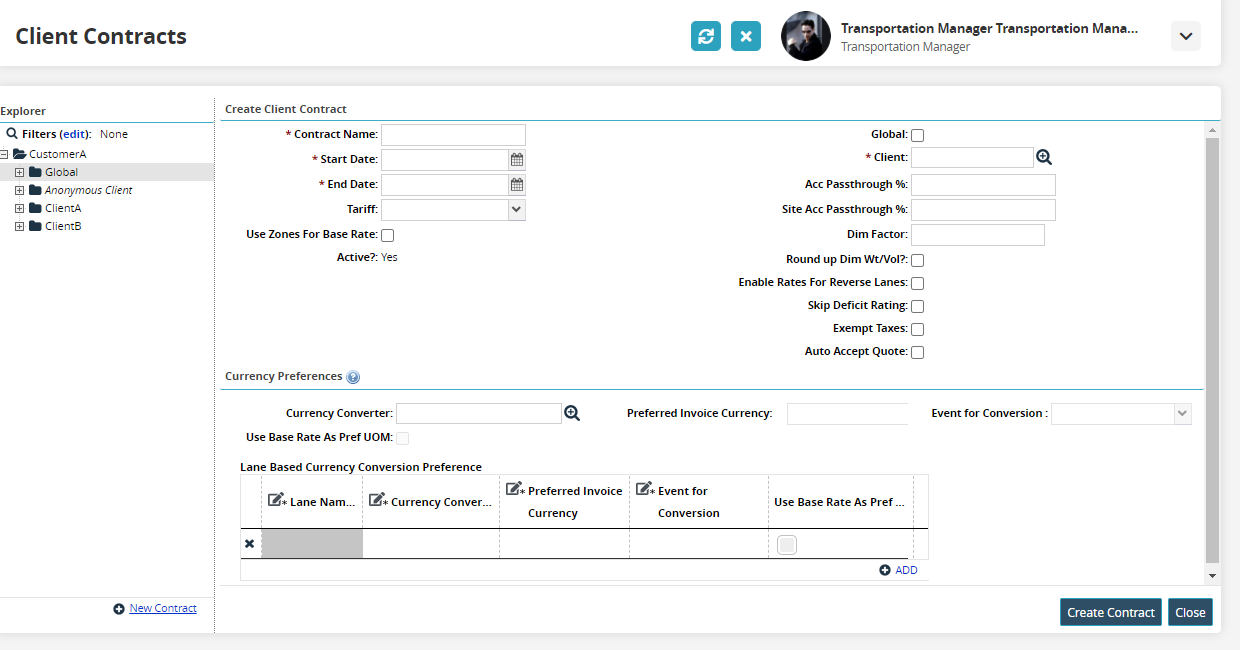Click the CustomerA open folder icon
1240x650 pixels.
[x=19, y=154]
